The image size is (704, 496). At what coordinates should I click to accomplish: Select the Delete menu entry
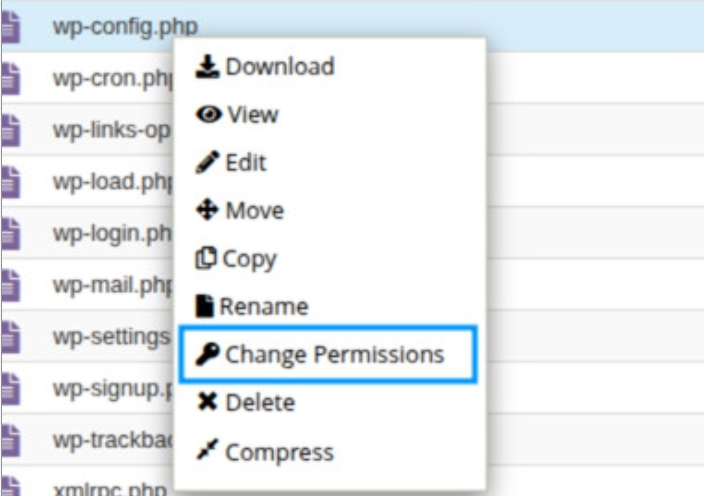click(260, 402)
